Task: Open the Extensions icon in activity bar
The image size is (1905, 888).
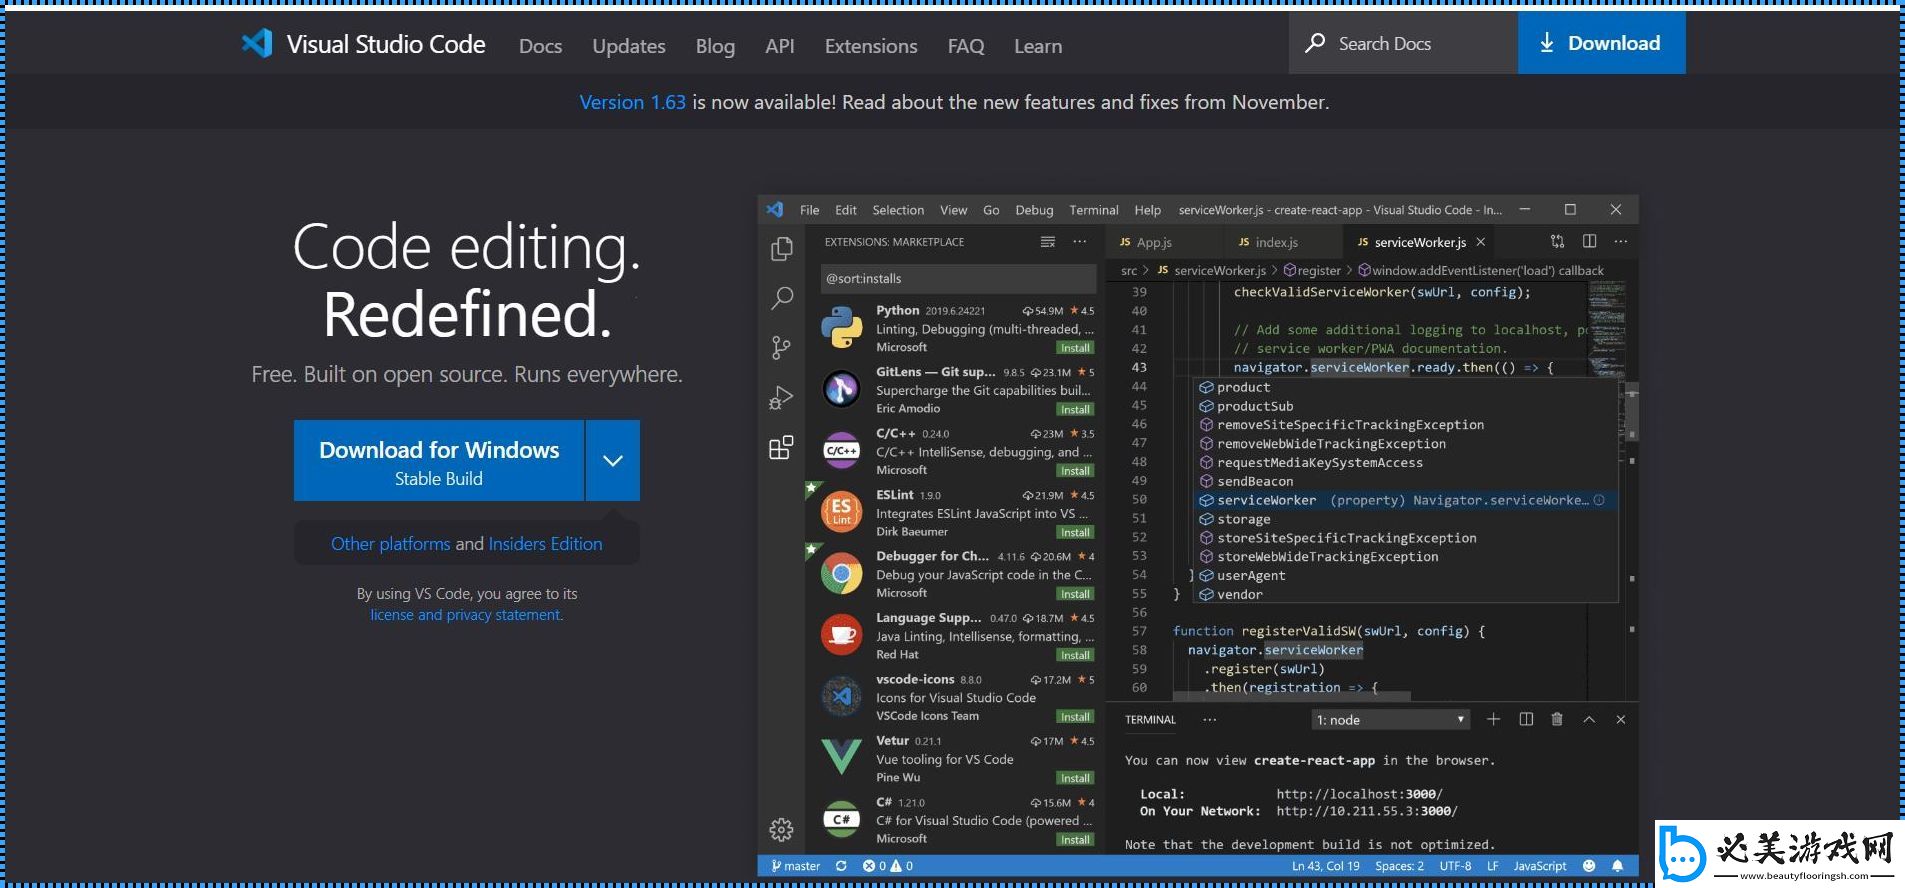Action: point(782,447)
